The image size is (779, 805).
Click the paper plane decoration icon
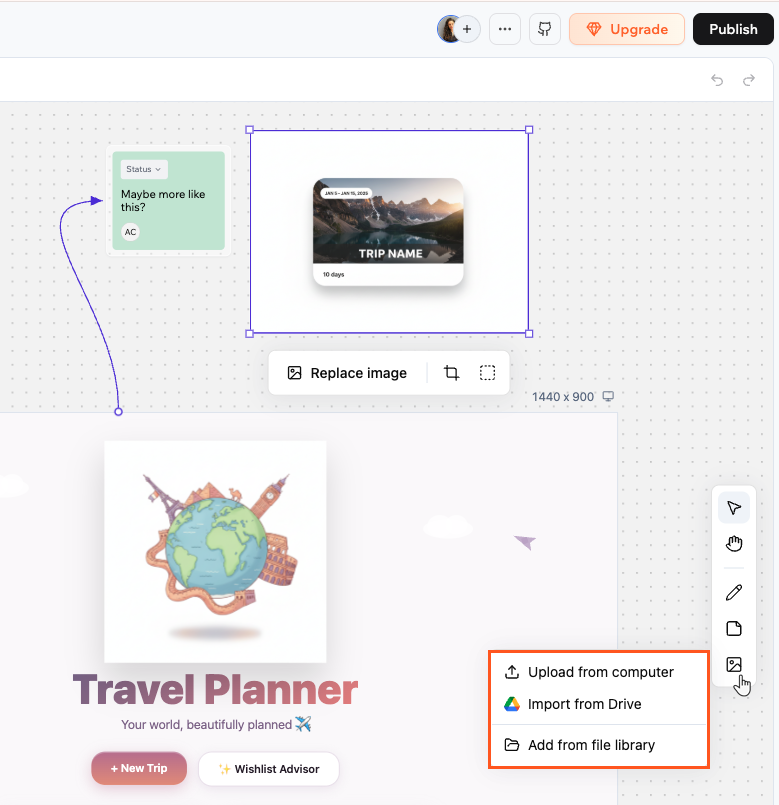pos(525,542)
